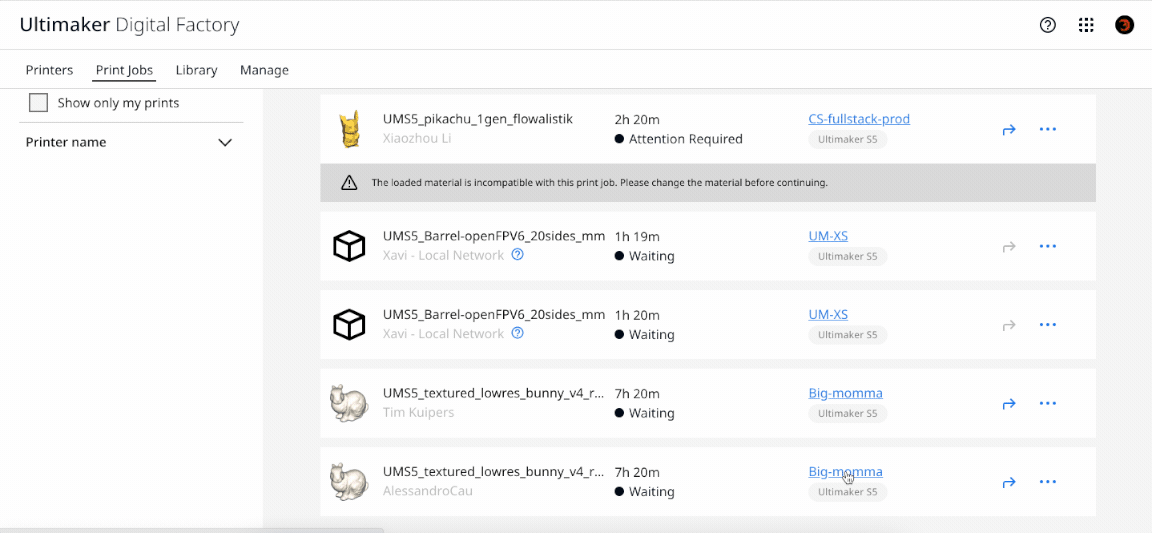Click the horizontal scrollbar at the bottom
Screen dimensions: 1152x533
point(190,530)
